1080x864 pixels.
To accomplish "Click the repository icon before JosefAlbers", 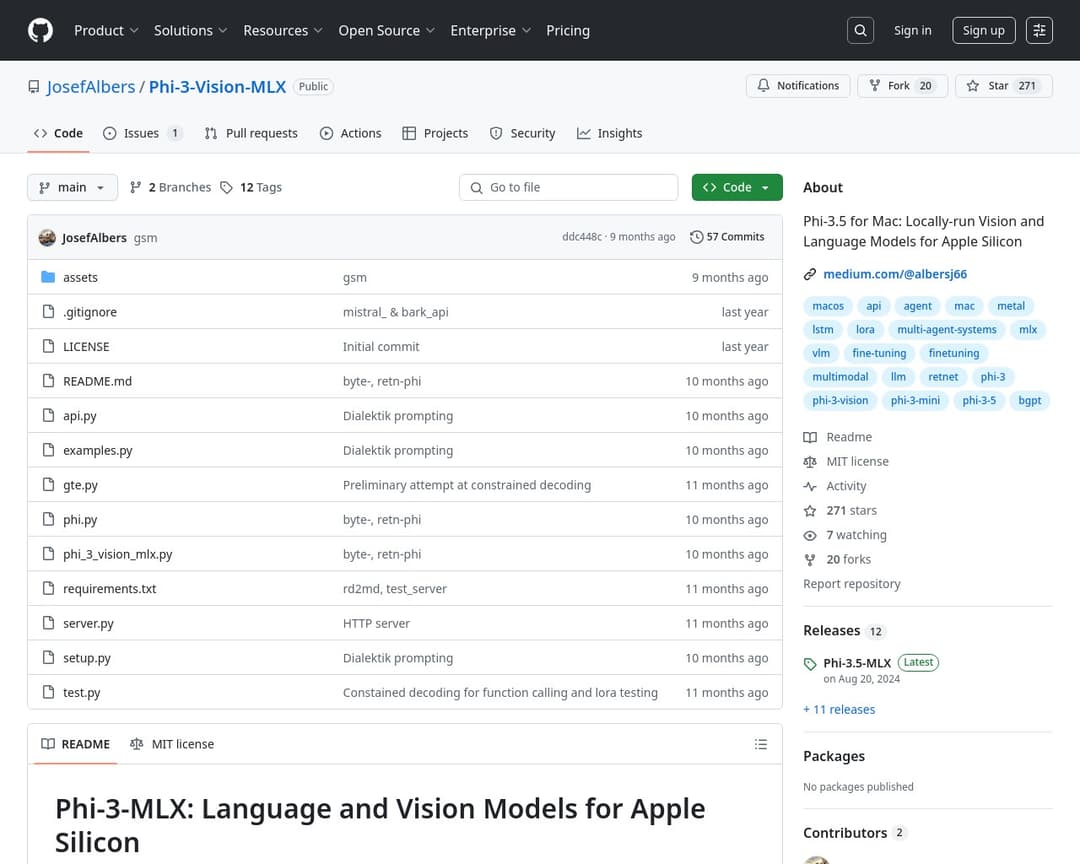I will tap(34, 87).
